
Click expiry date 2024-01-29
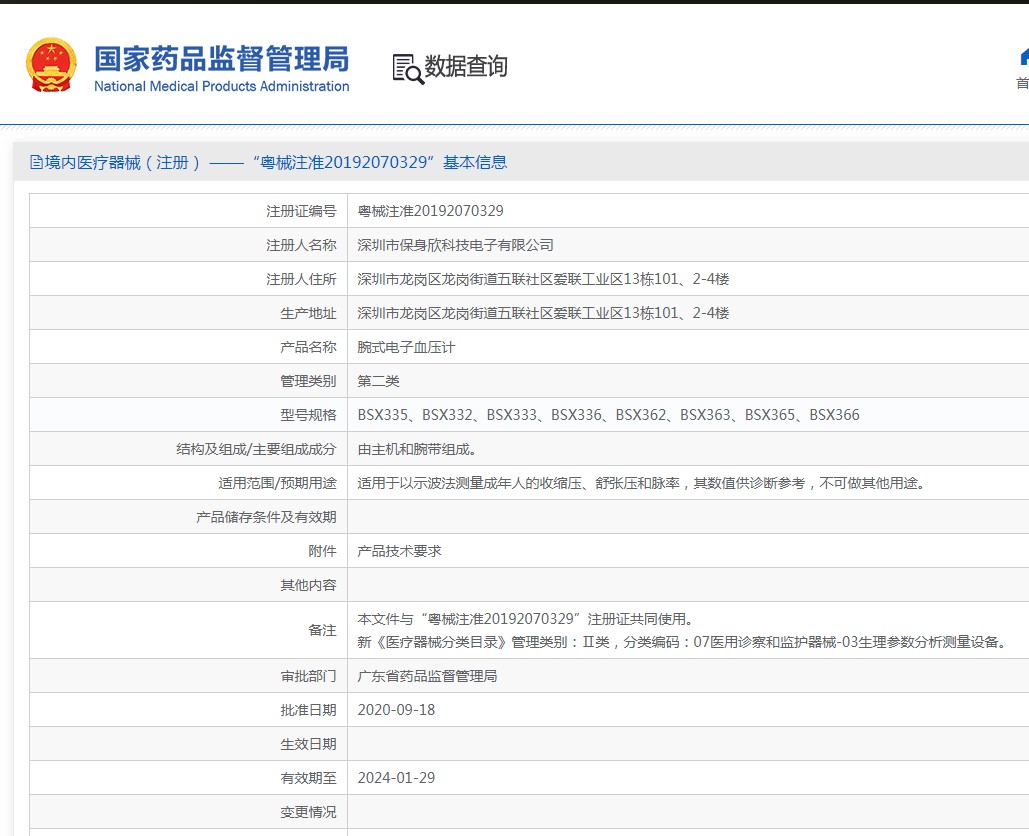tap(396, 778)
